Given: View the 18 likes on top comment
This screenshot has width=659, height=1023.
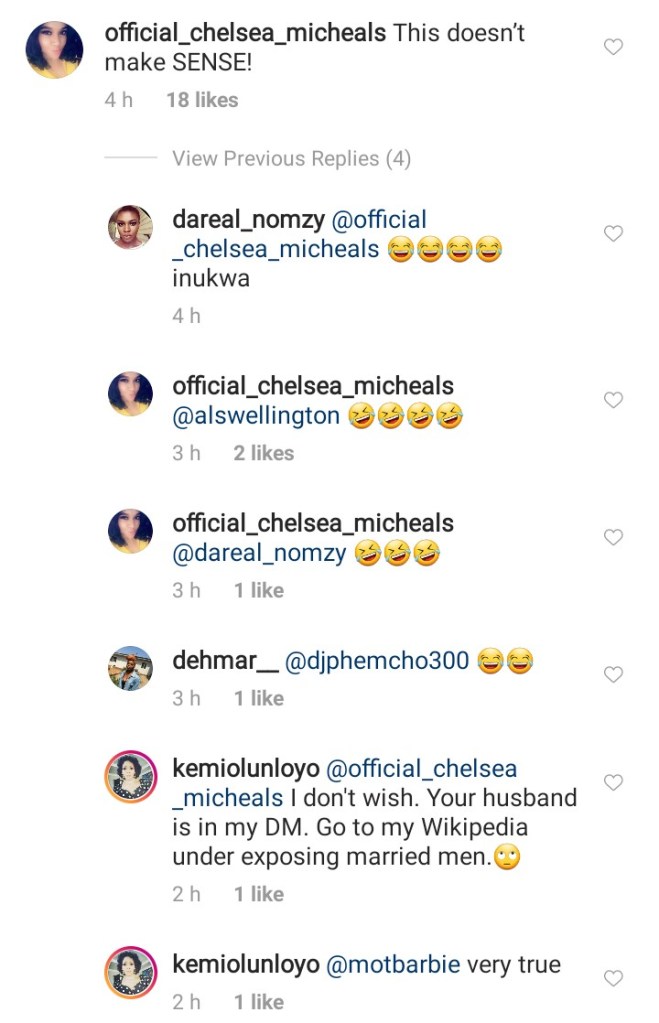Looking at the screenshot, I should 202,100.
